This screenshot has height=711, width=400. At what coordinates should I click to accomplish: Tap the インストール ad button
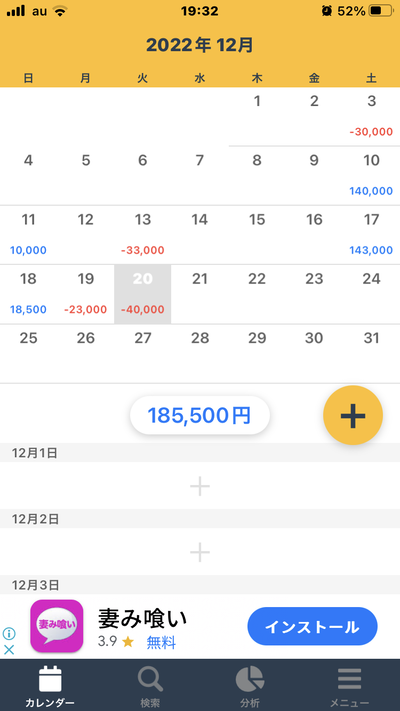pos(312,627)
